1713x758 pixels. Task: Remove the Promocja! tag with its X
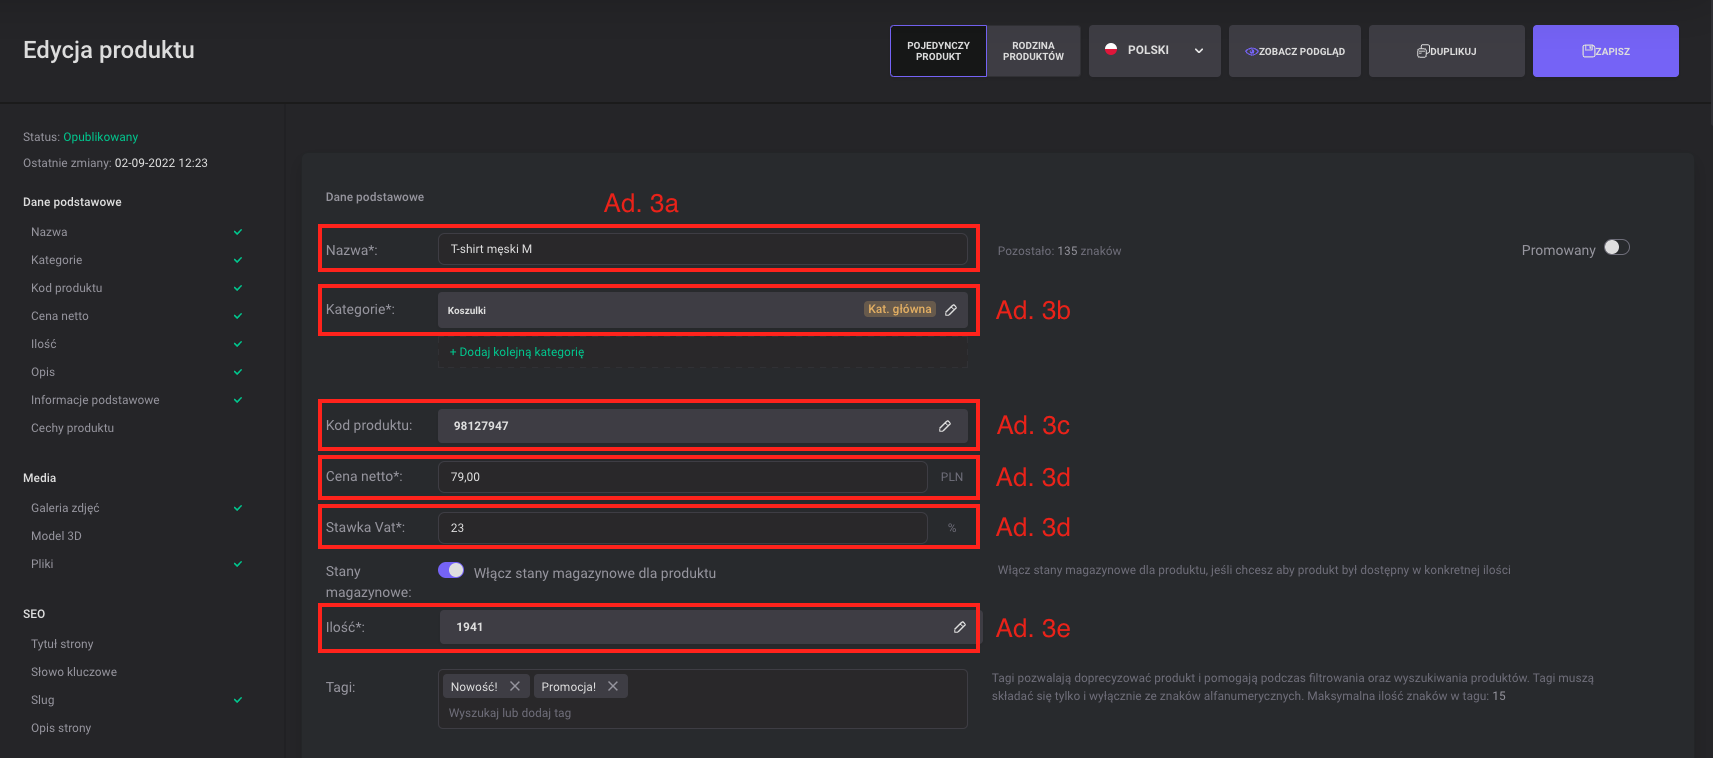(613, 686)
